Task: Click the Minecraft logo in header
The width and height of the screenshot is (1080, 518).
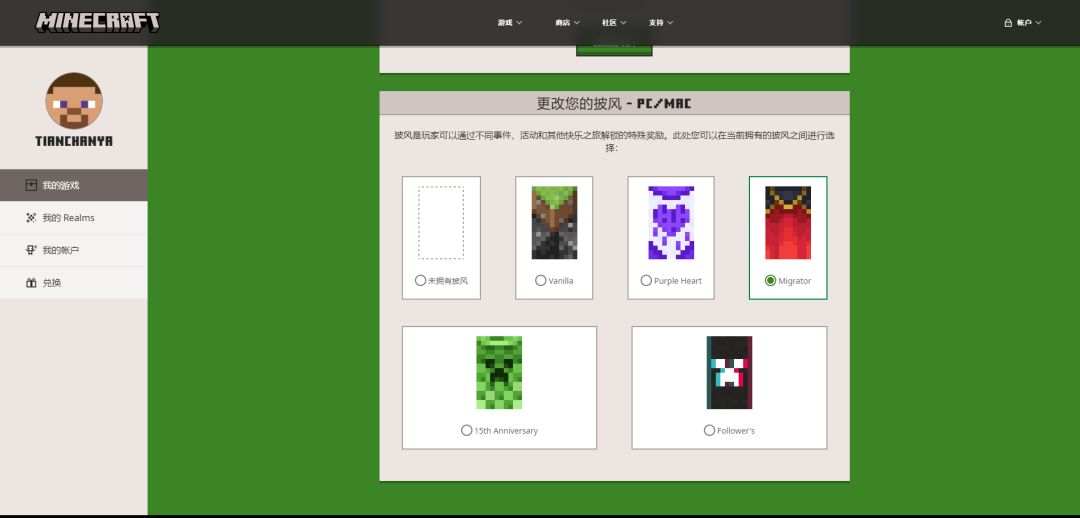Action: [x=98, y=22]
